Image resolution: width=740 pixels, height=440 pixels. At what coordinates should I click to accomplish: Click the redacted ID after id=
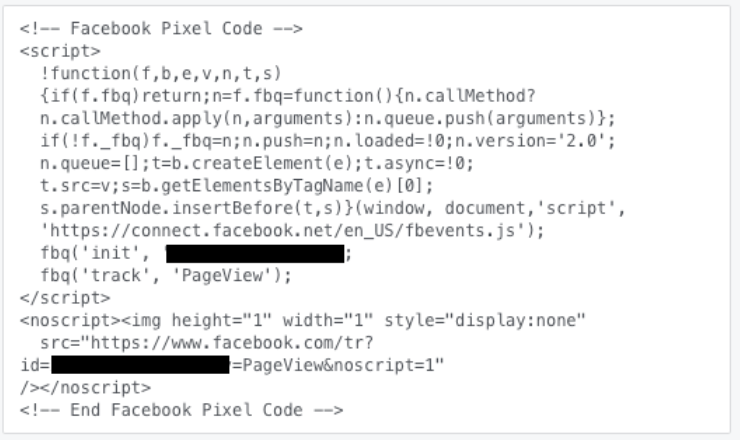[140, 365]
